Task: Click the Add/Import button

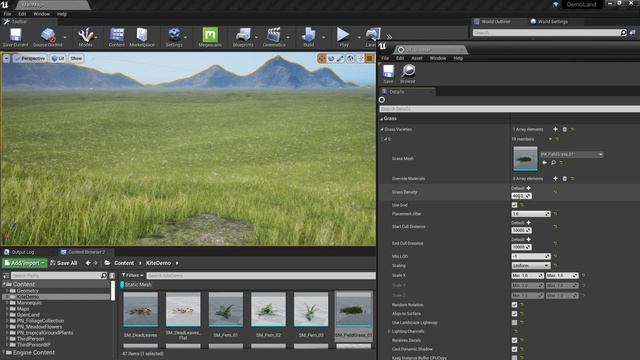Action: 25,263
